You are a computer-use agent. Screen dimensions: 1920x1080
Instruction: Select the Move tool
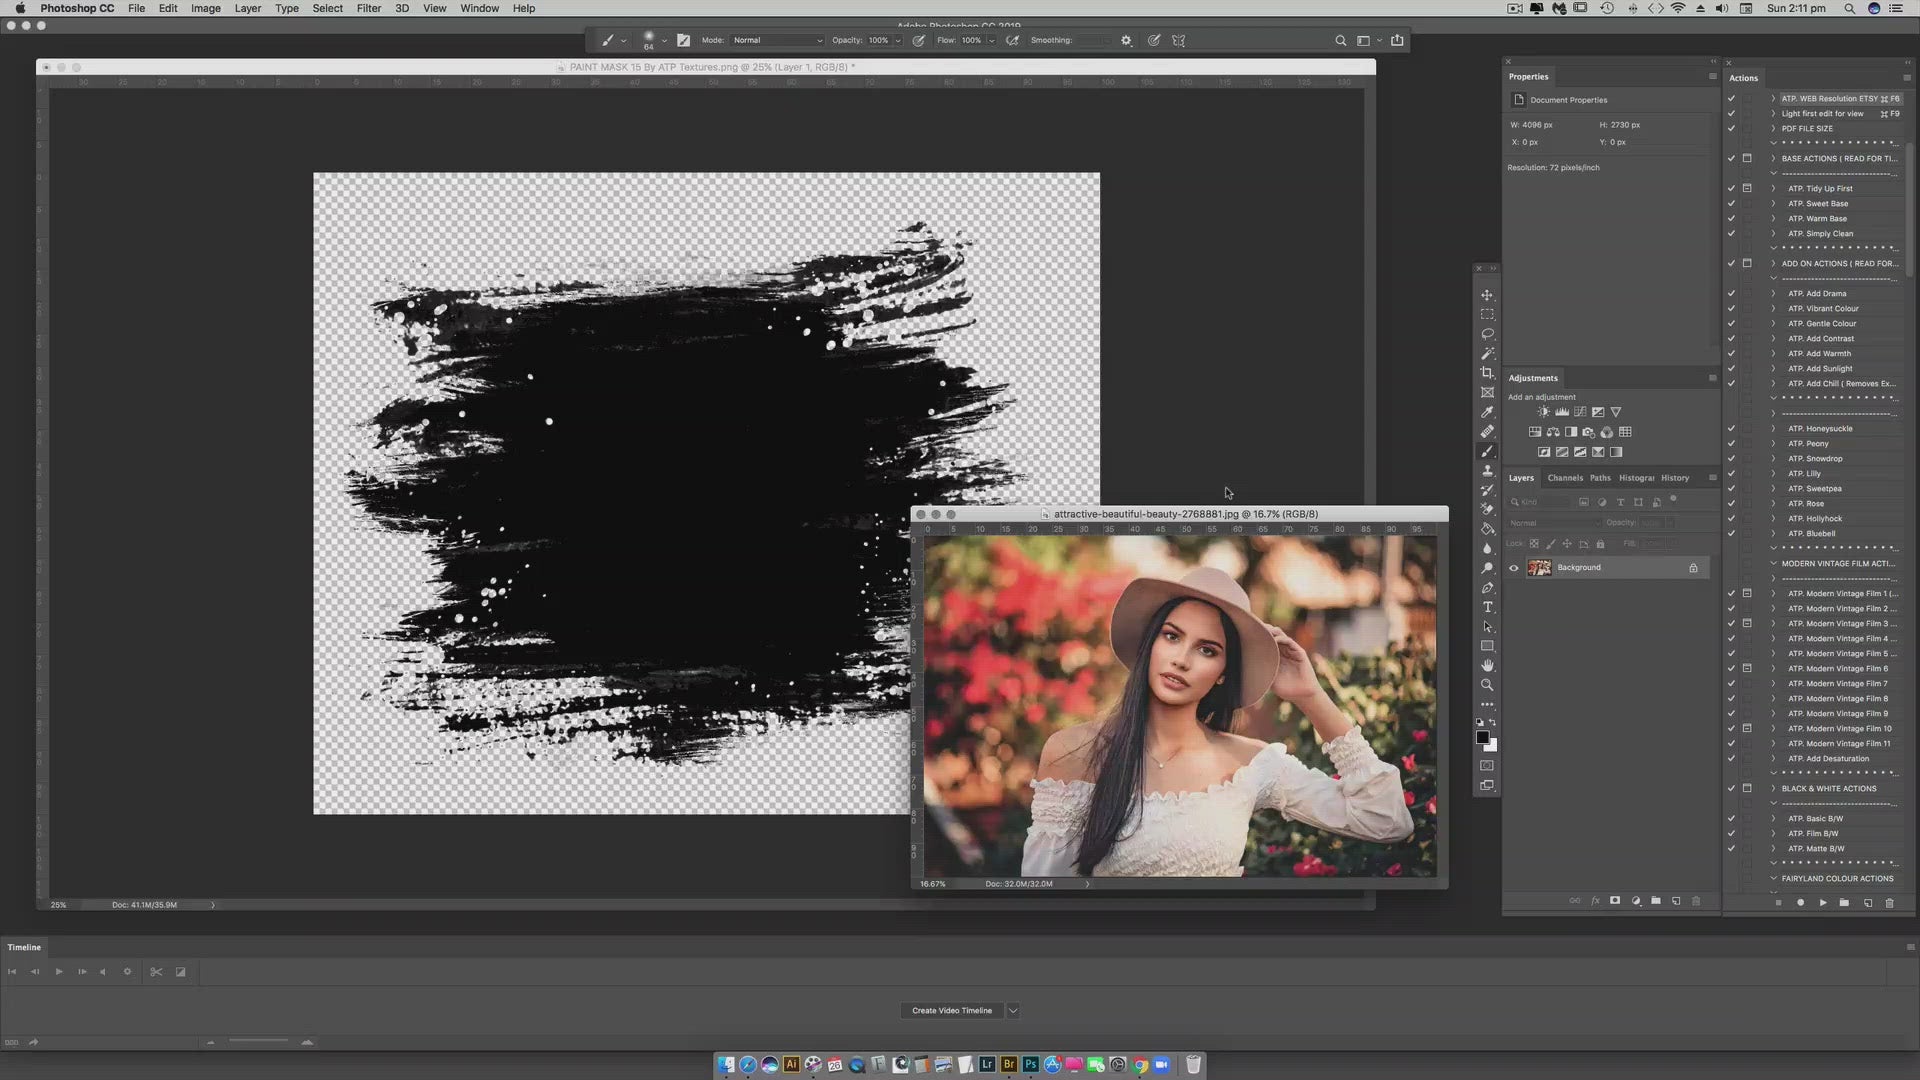[x=1487, y=295]
